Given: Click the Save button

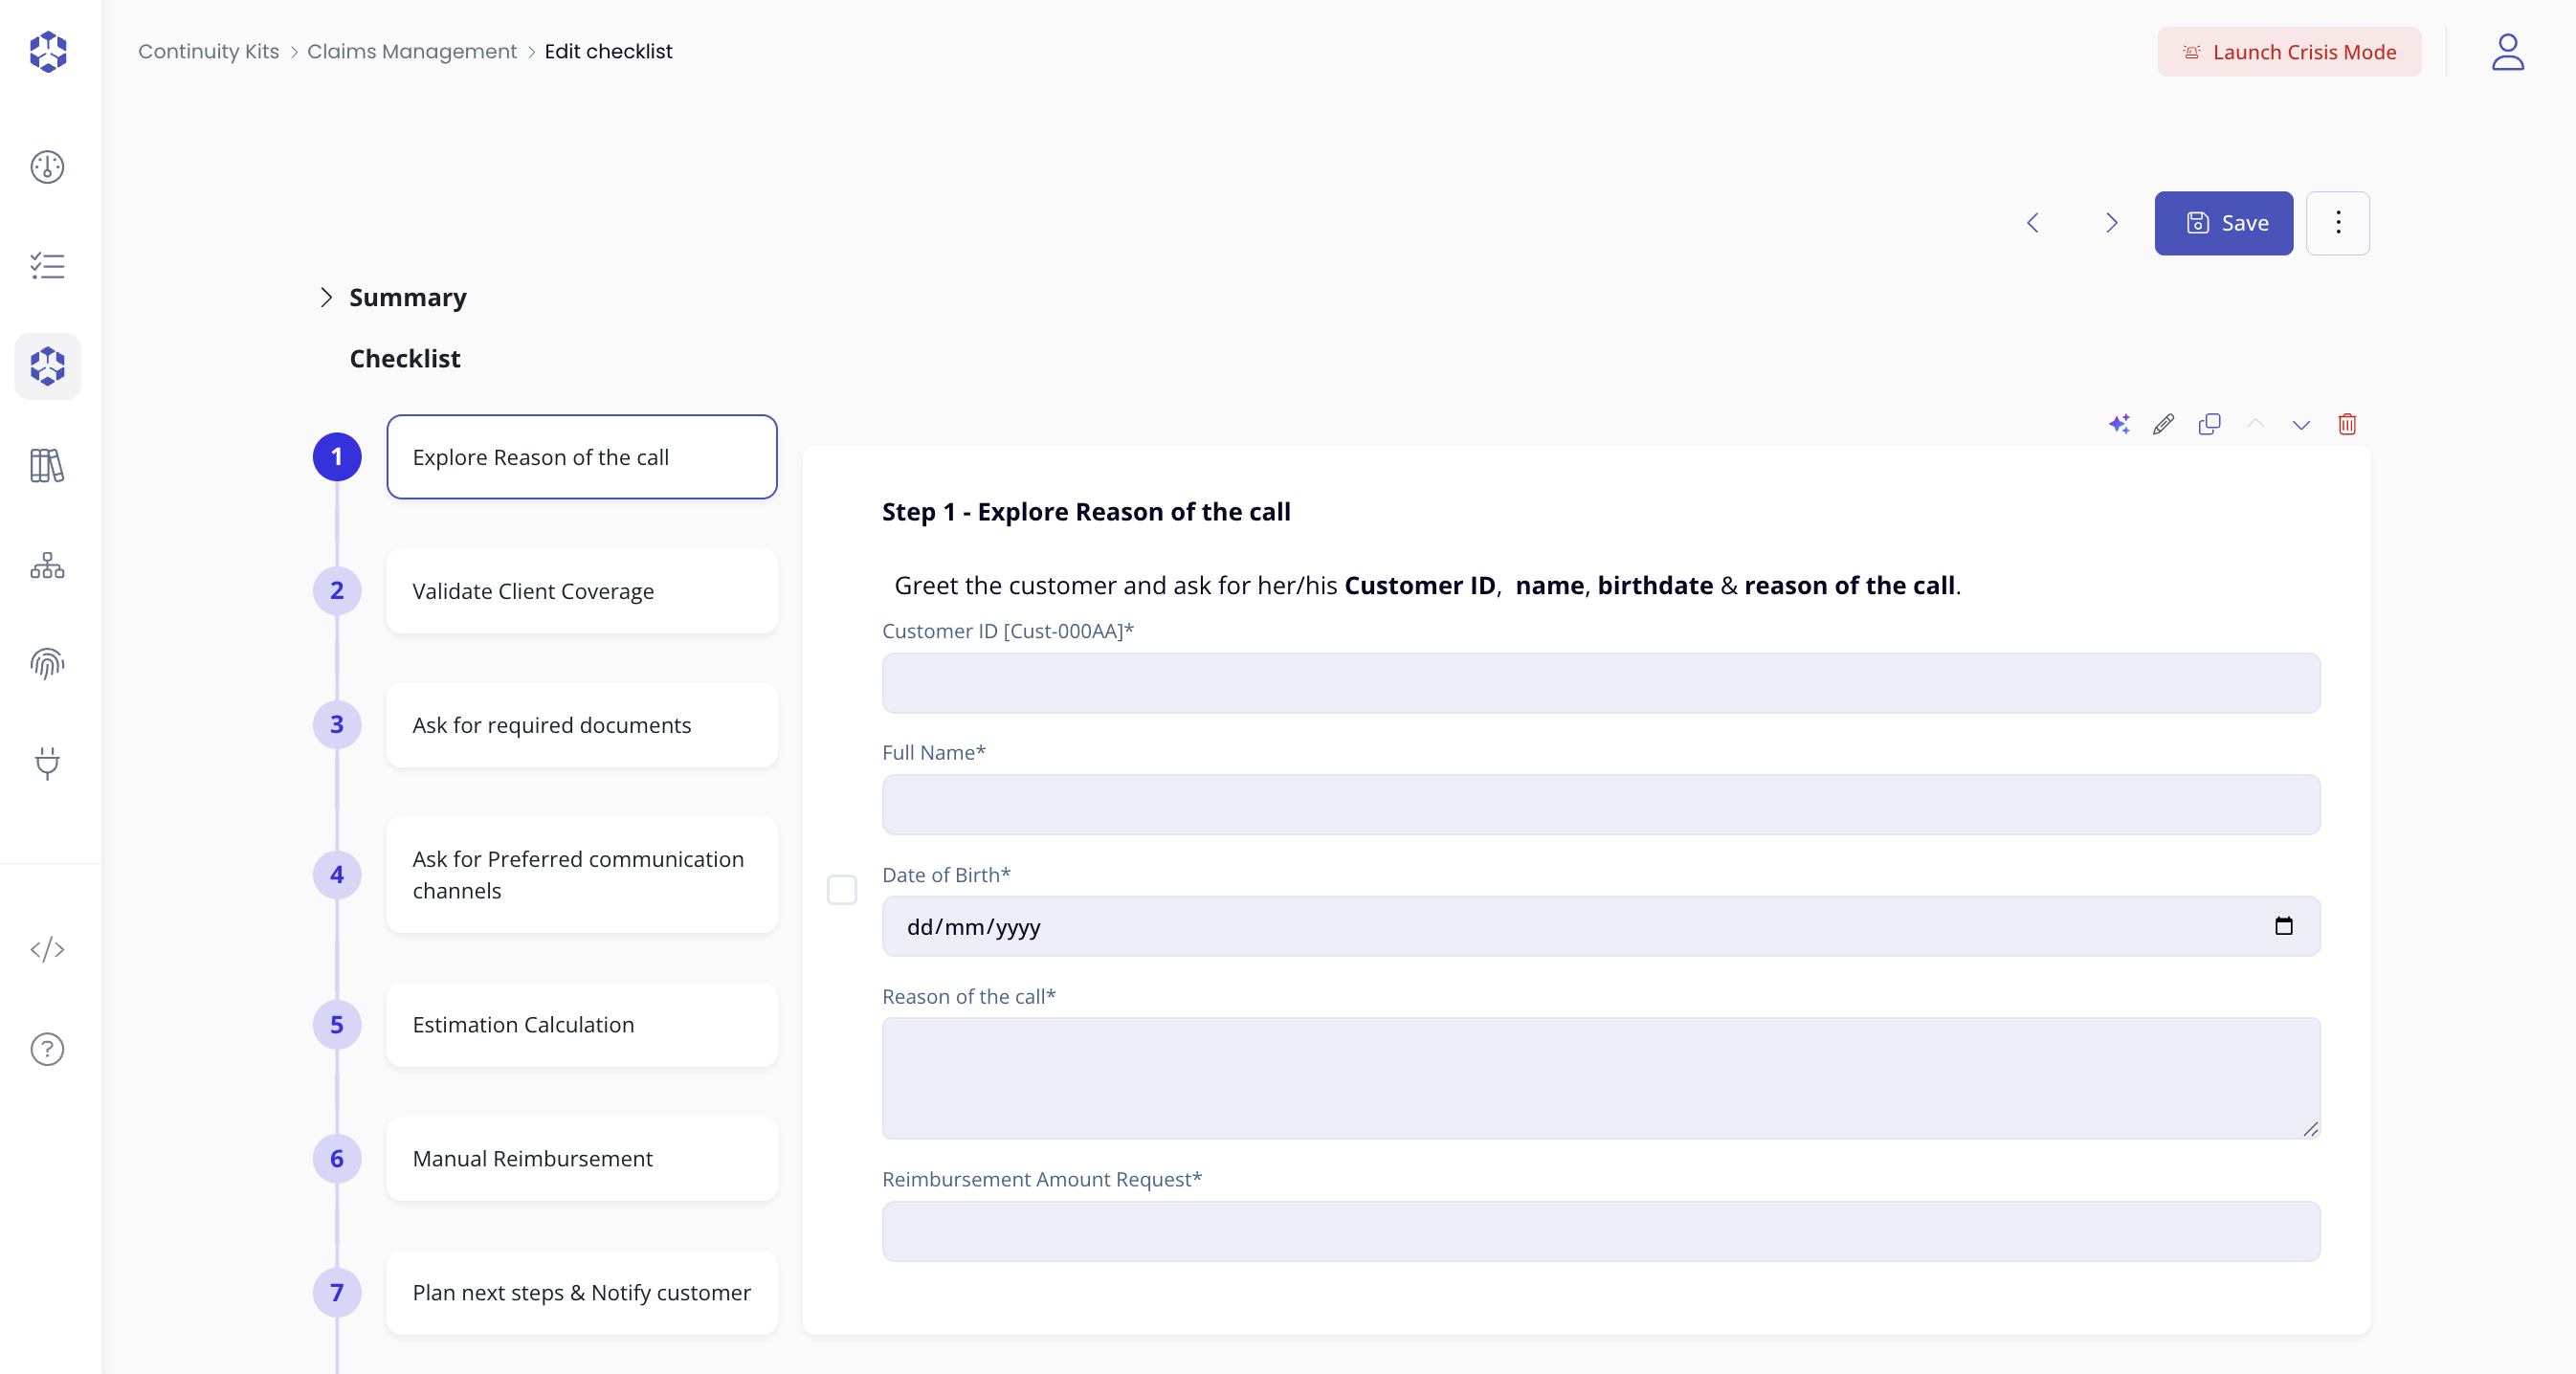Looking at the screenshot, I should pos(2223,222).
